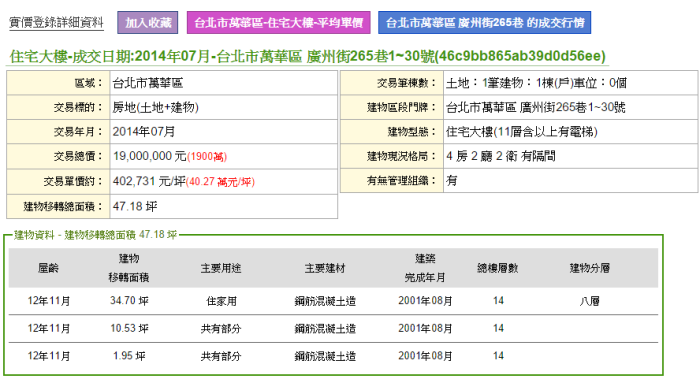Click total floors 14 in the 1.95 坪 row

(x=498, y=356)
